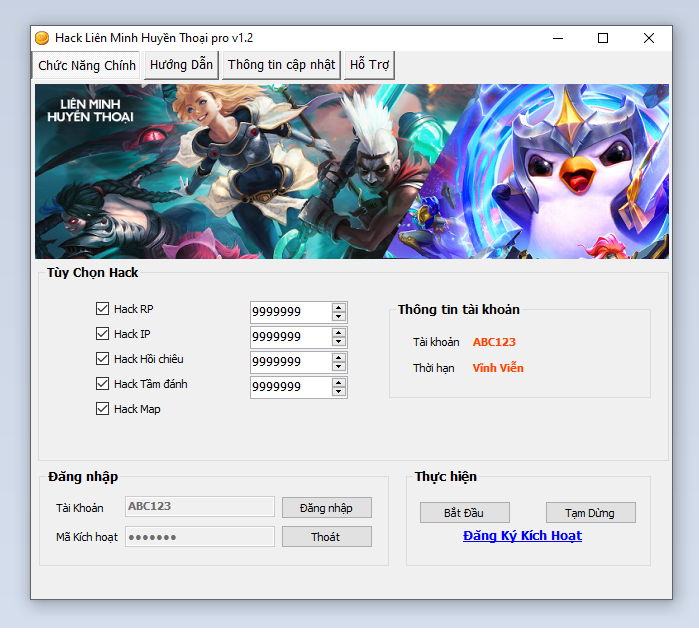Uncheck the Hack RP checkbox
Viewport: 699px width, 632px height.
[x=102, y=309]
